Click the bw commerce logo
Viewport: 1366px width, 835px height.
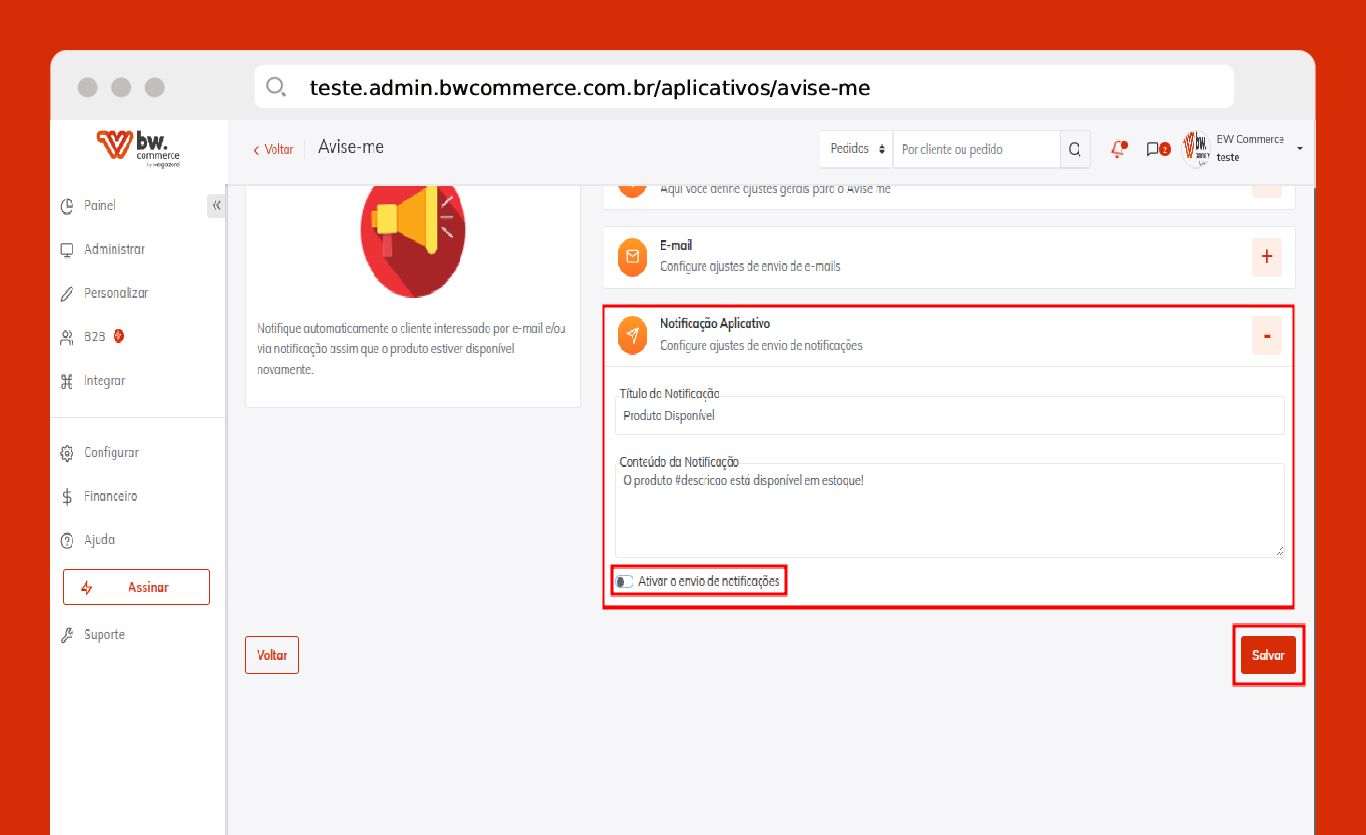[139, 148]
